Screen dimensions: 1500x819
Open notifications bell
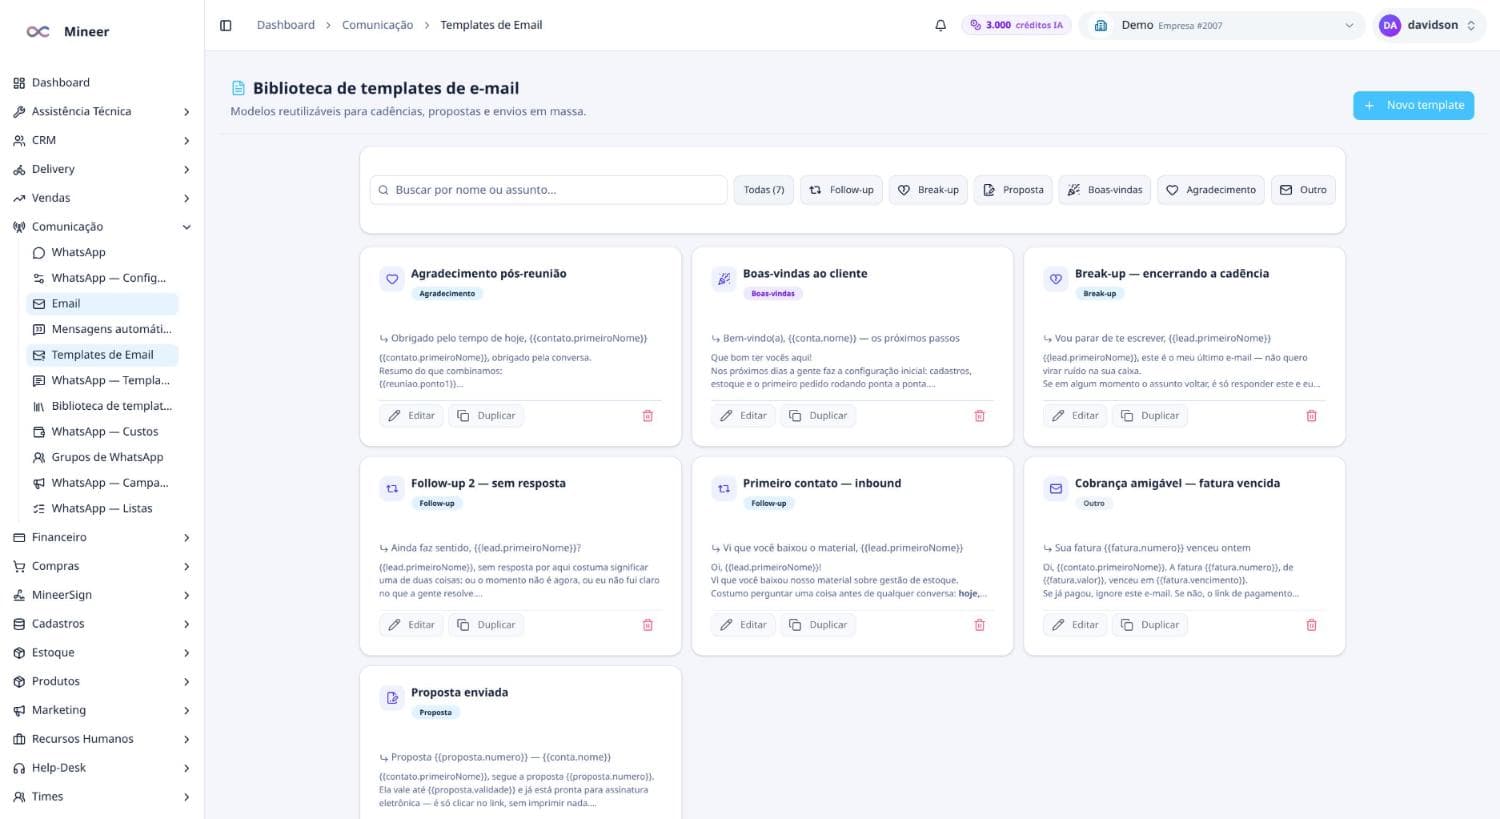tap(940, 25)
